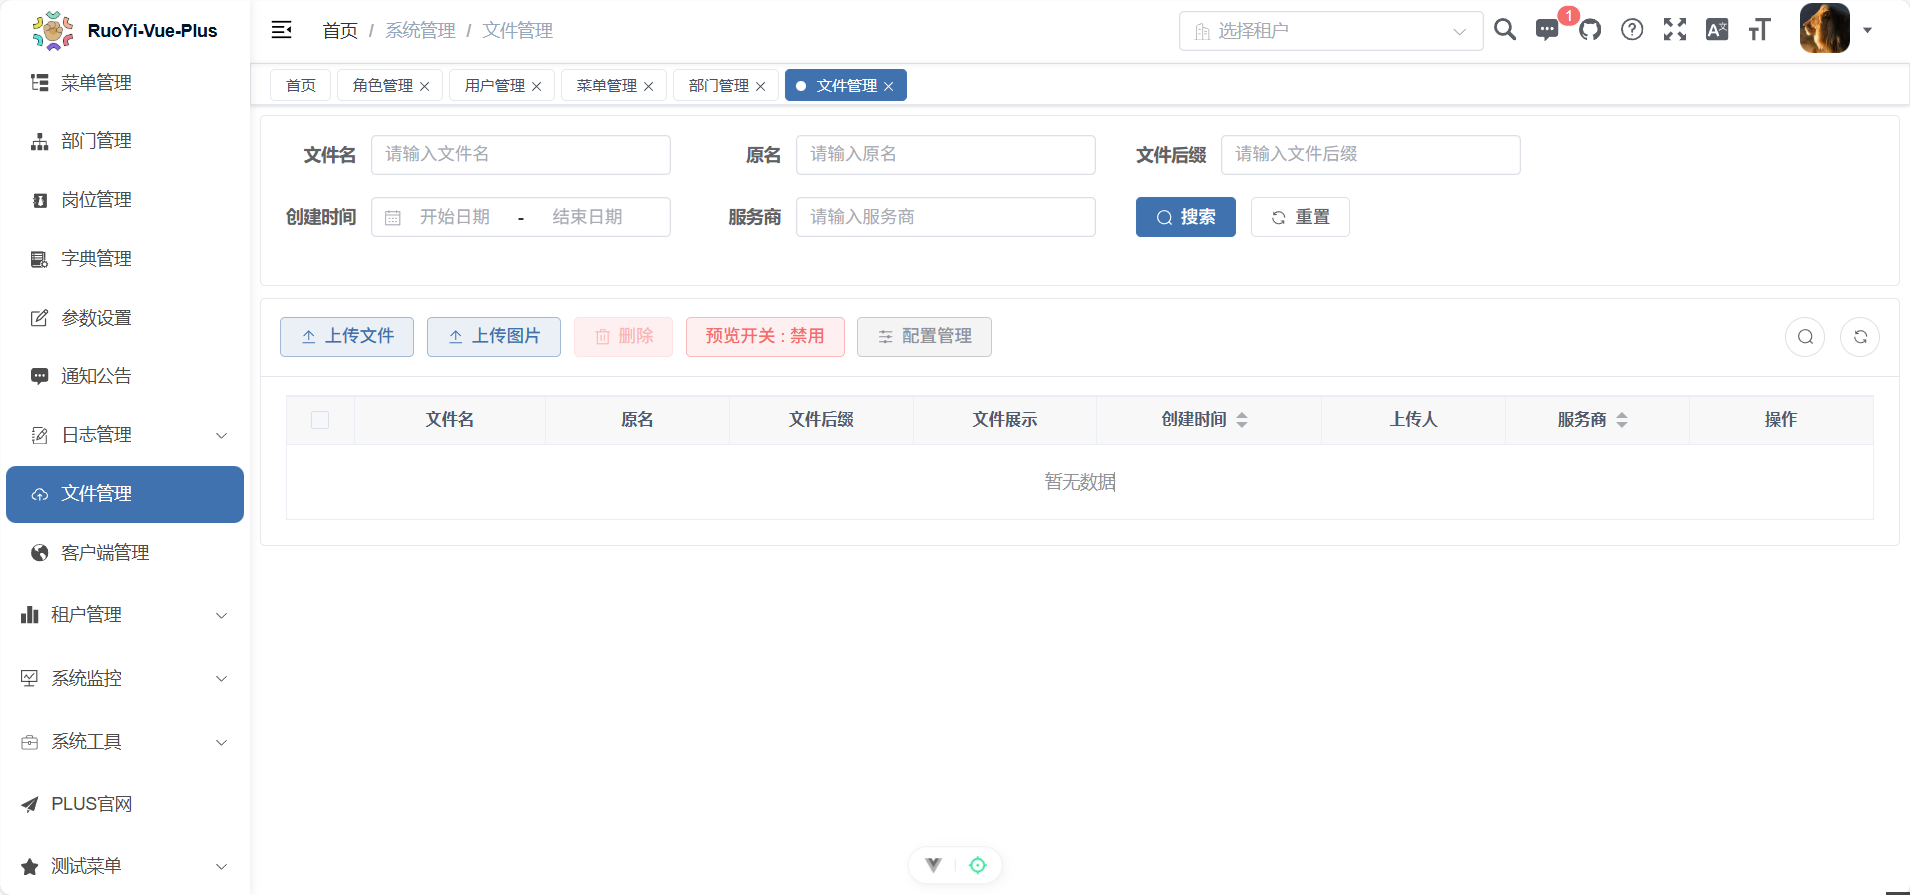Check the select-all checkbox in table header

coord(320,420)
